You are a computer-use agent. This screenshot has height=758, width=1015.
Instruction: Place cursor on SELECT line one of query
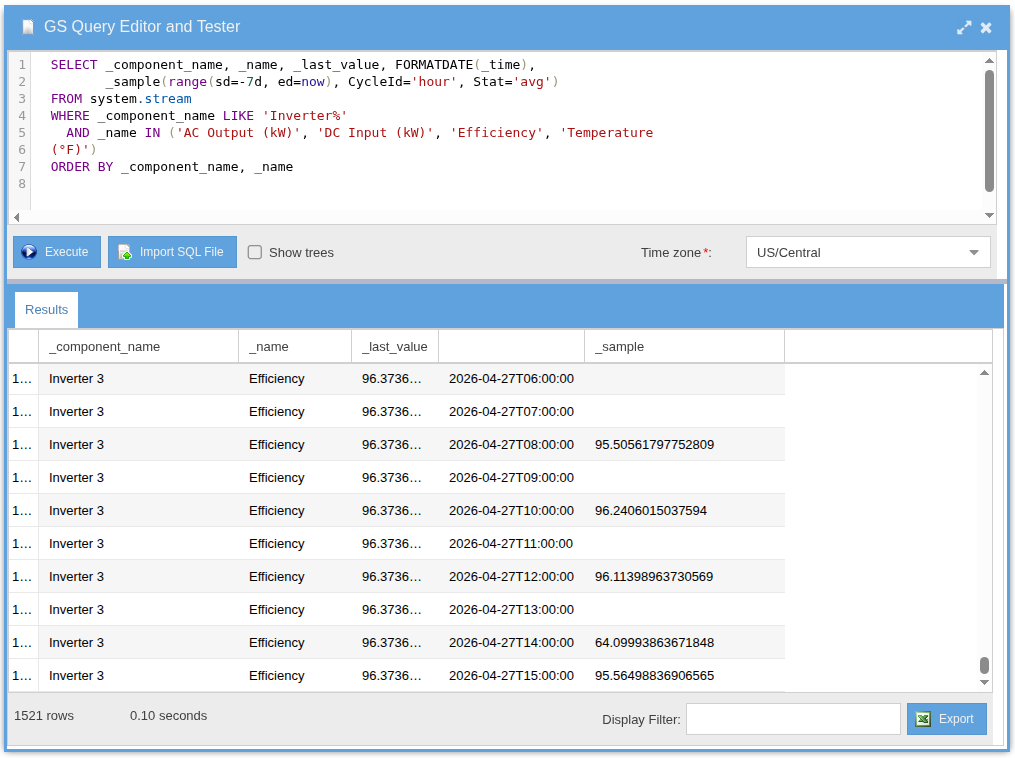click(x=293, y=65)
